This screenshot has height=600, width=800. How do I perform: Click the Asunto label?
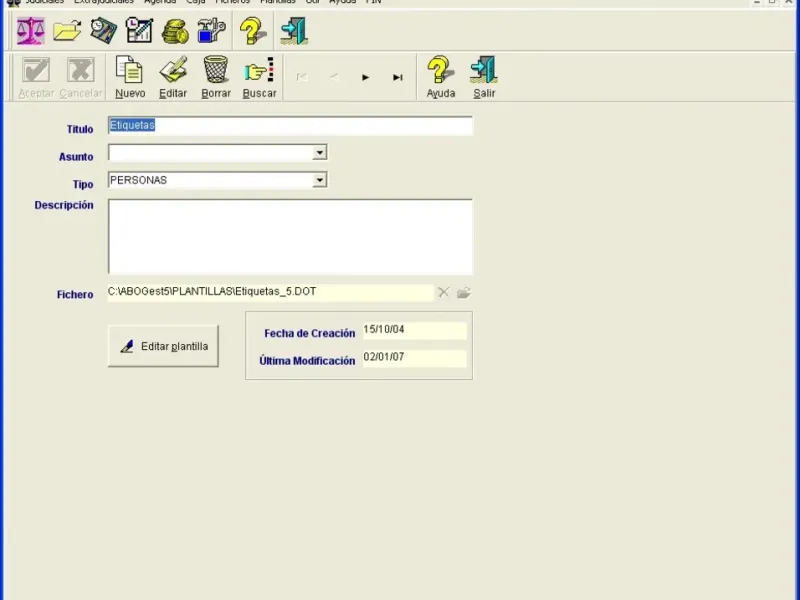coord(76,157)
